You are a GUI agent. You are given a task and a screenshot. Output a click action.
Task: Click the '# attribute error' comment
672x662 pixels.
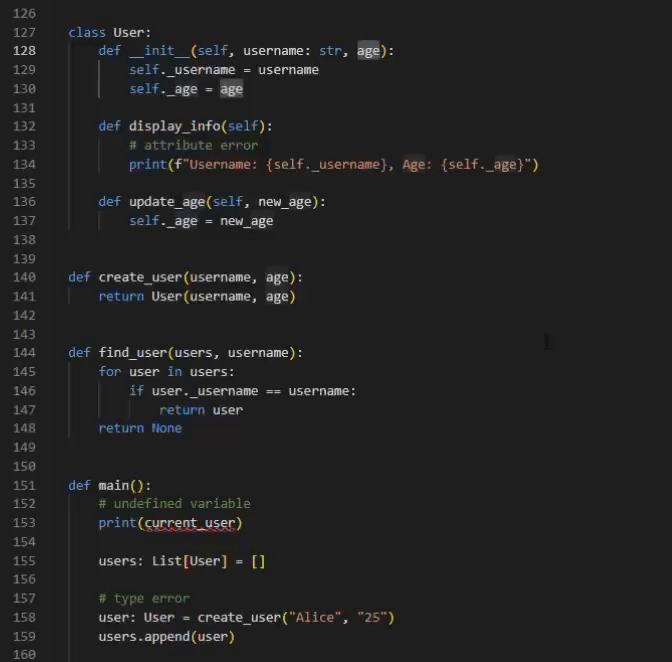pos(194,145)
